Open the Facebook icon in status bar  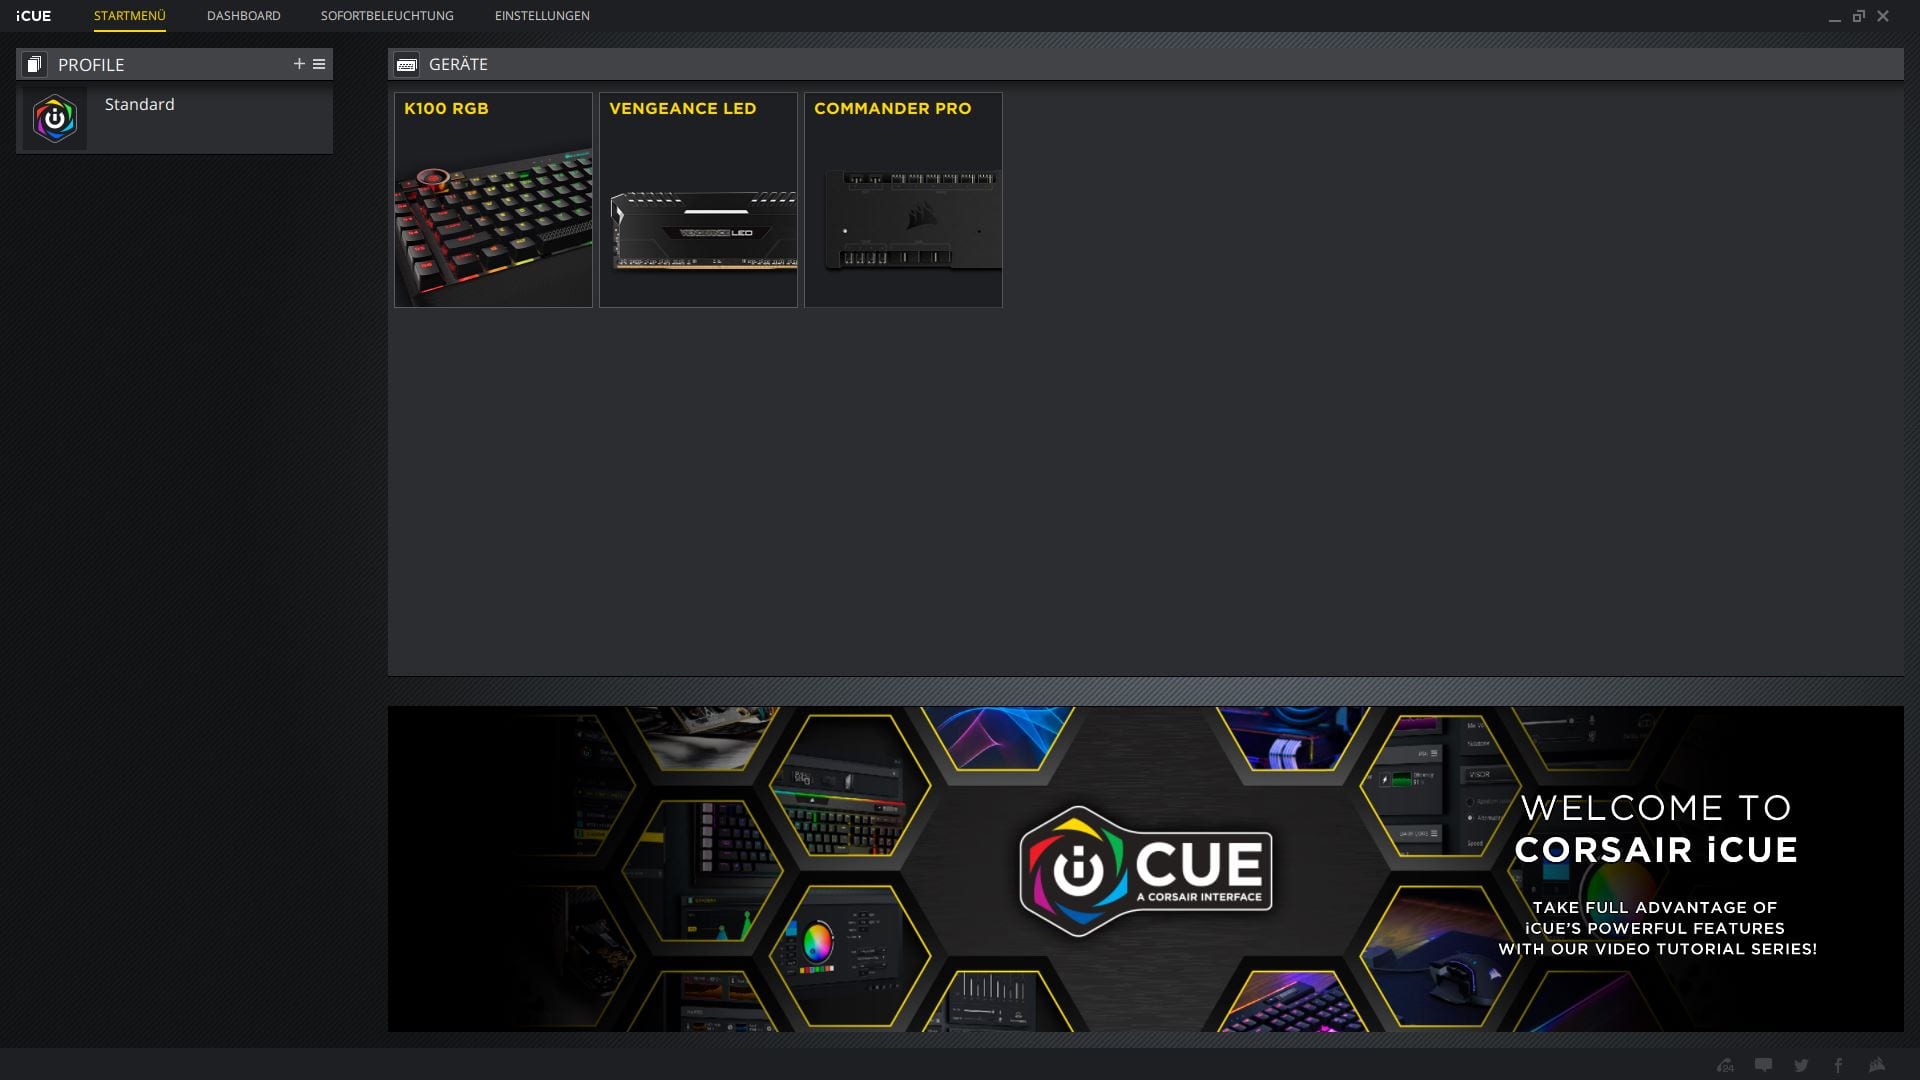coord(1838,1065)
